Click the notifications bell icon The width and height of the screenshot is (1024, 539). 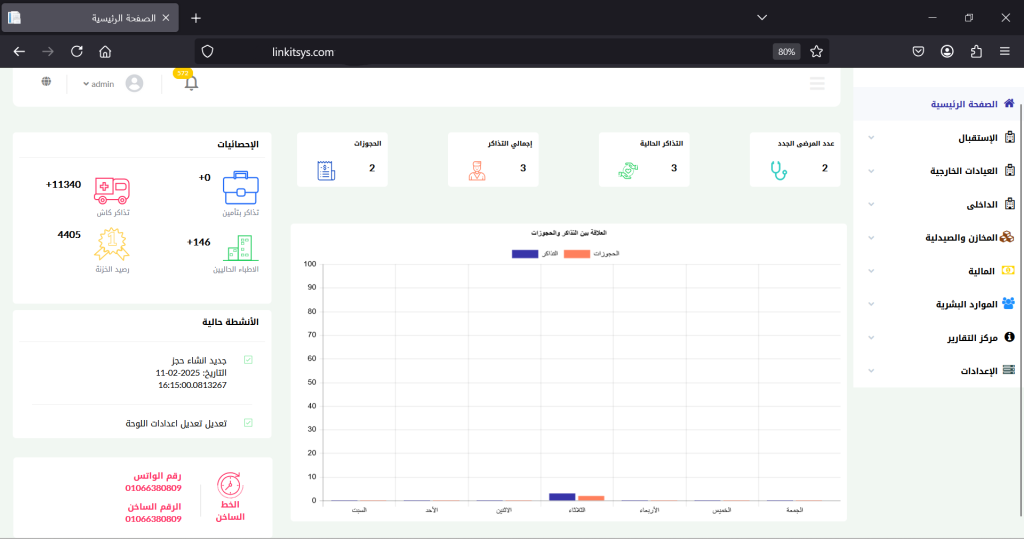tap(191, 84)
